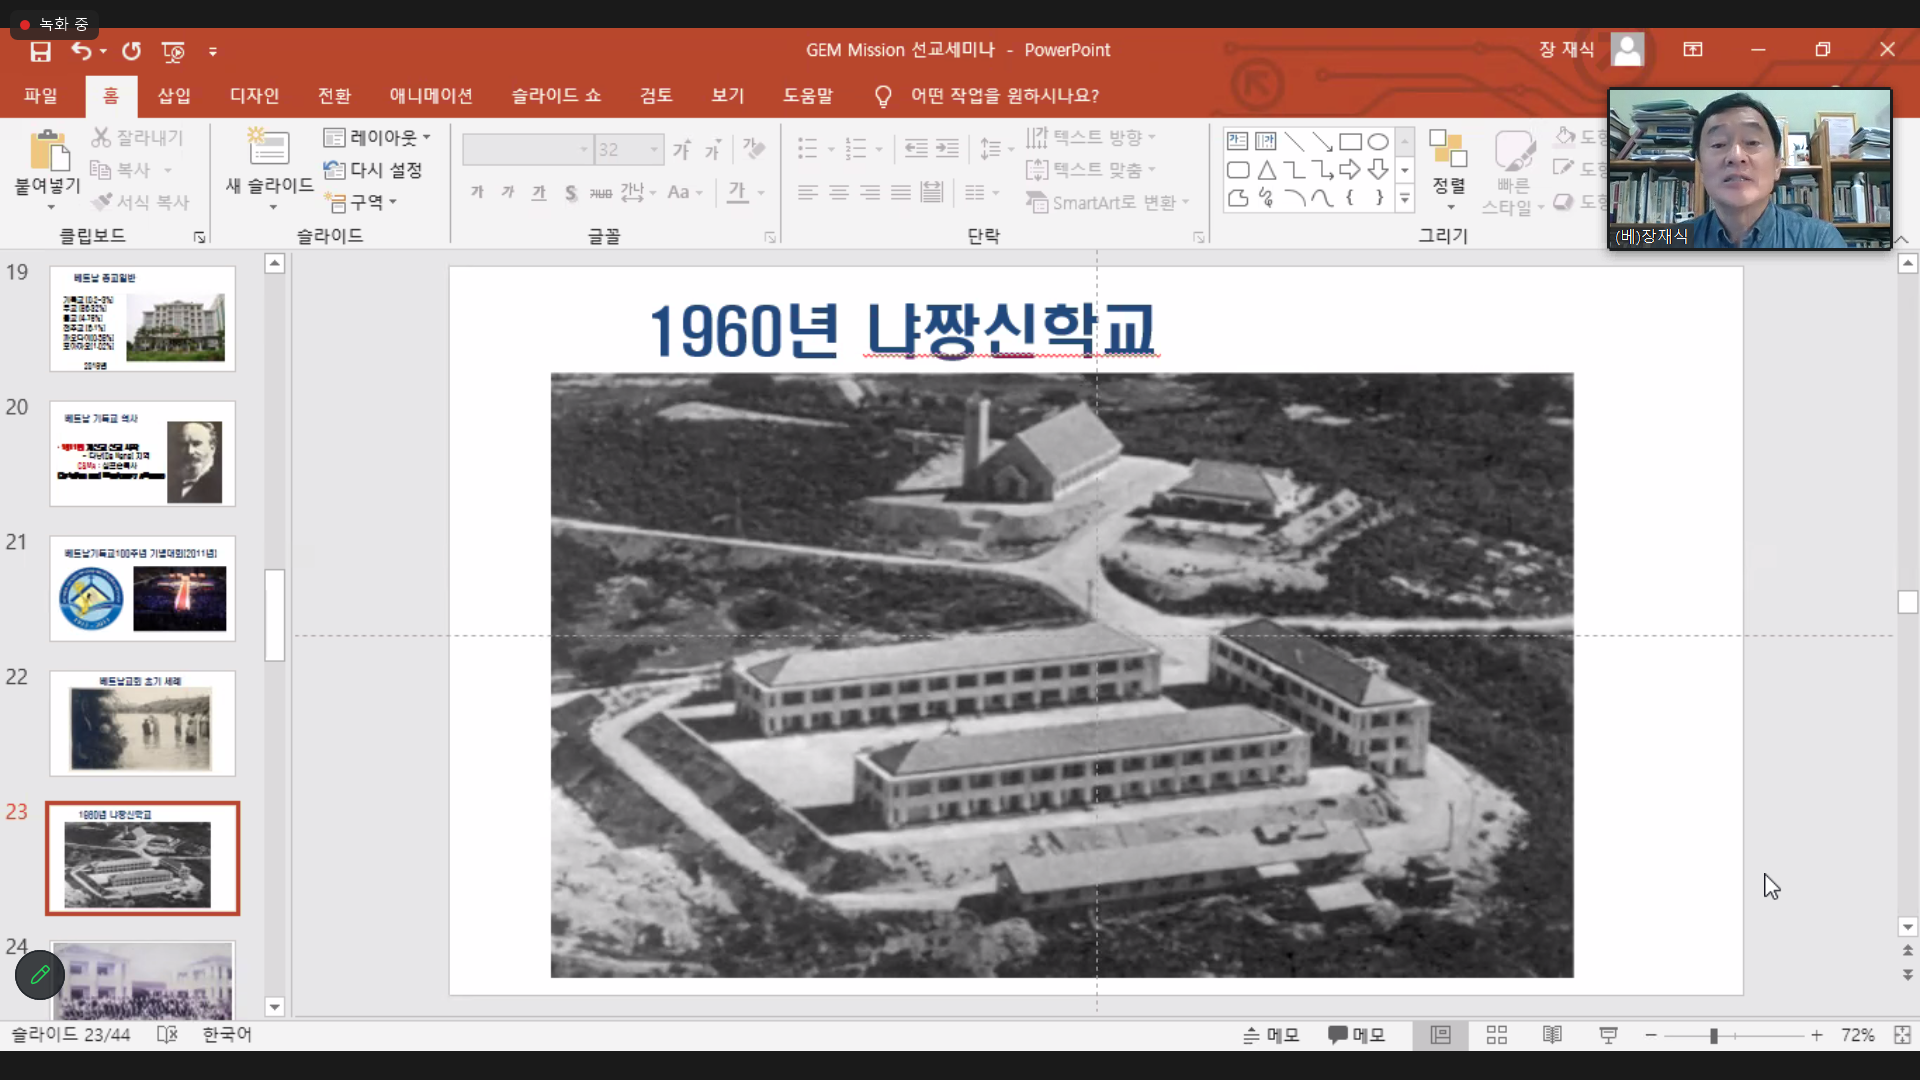Click the Paste clipboard icon

[48, 150]
